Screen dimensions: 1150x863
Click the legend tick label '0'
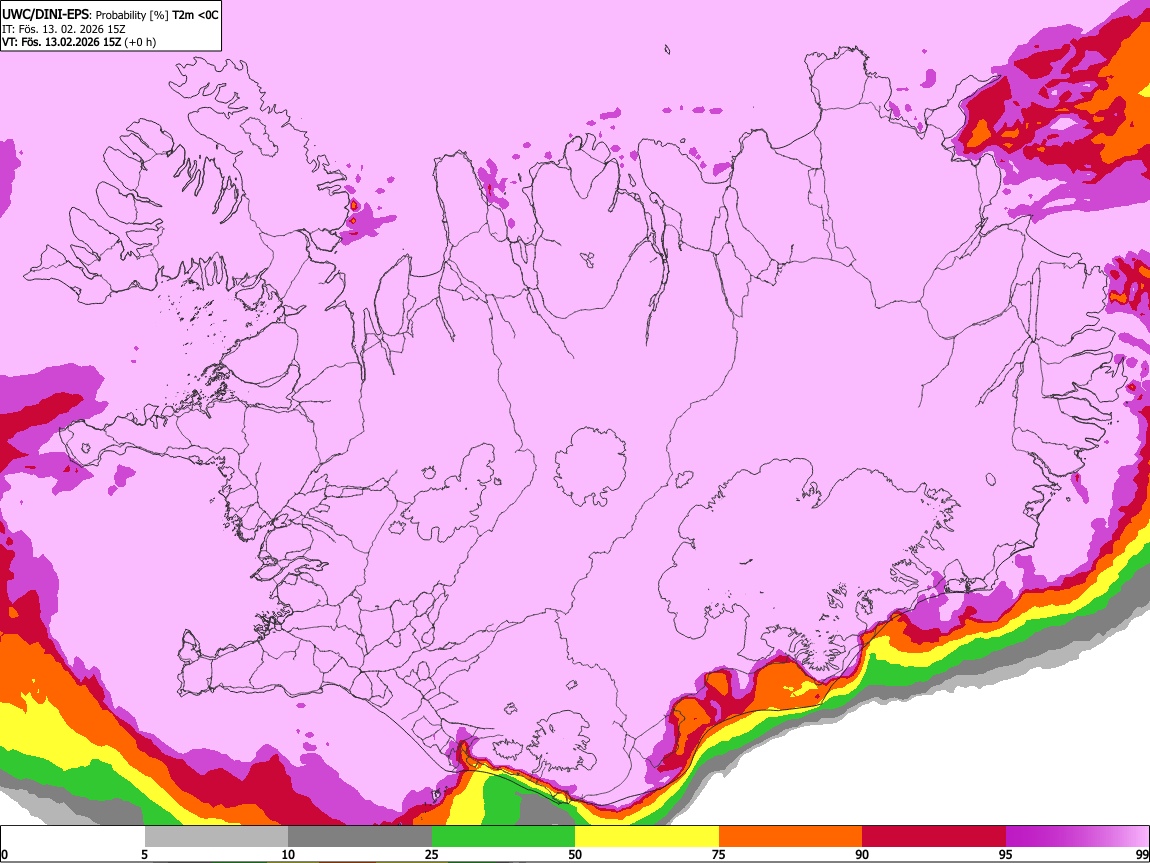4,854
